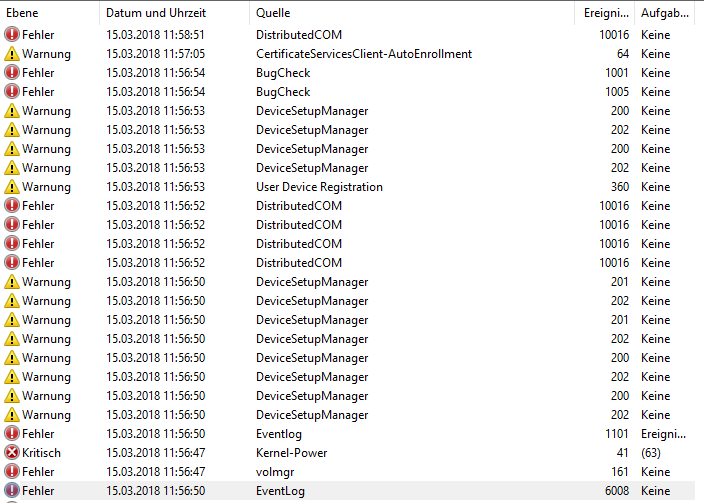The width and height of the screenshot is (704, 503).
Task: Click error icon for BugCheck event 1001
Action: 12,73
